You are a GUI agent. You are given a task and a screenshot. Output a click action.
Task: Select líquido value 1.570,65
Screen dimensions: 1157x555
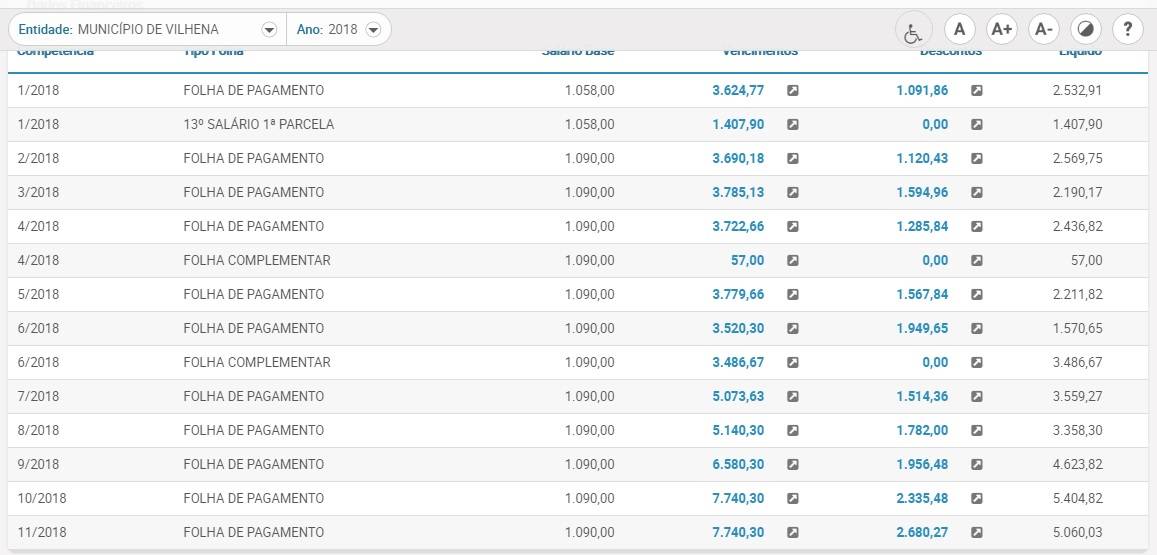coord(1077,328)
